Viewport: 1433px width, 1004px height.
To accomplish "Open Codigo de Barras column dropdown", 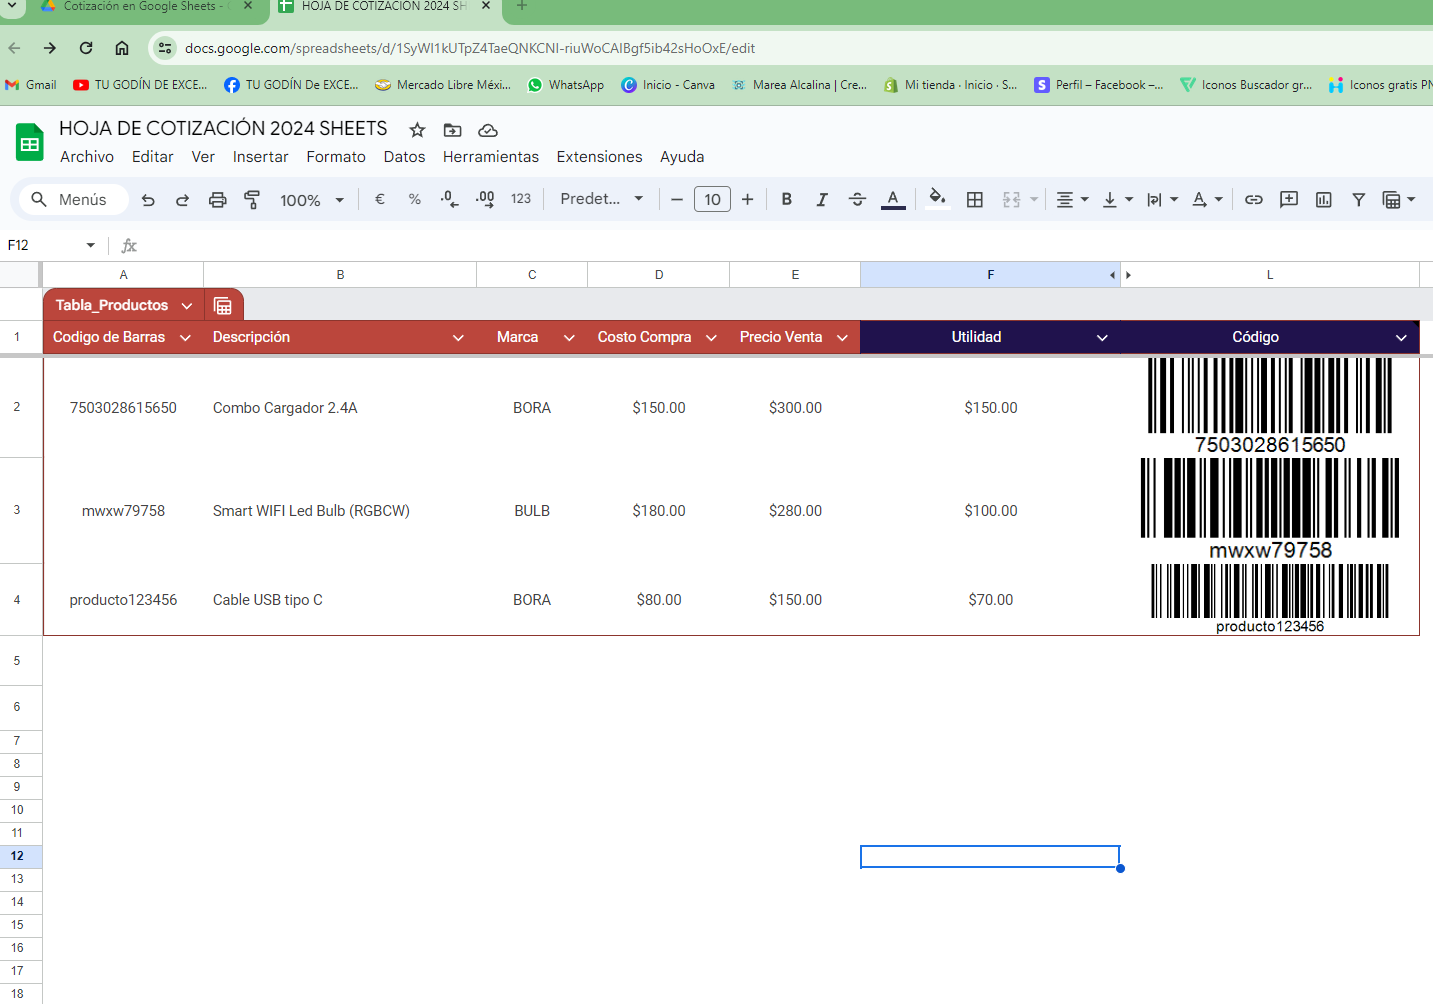I will (185, 338).
